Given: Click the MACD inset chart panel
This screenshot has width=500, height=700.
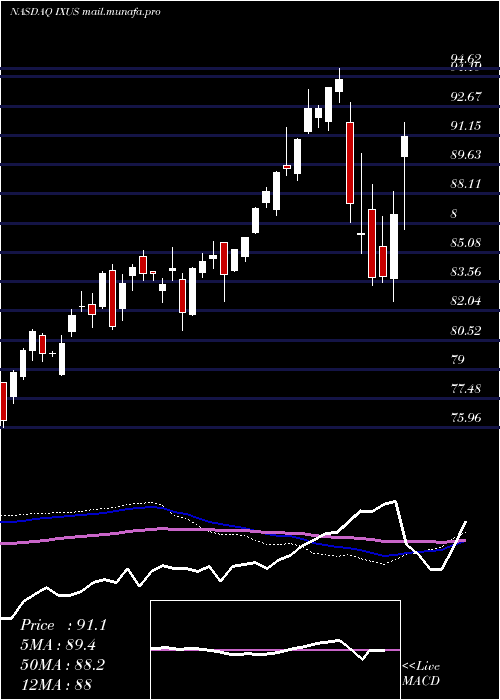Looking at the screenshot, I should click(275, 650).
